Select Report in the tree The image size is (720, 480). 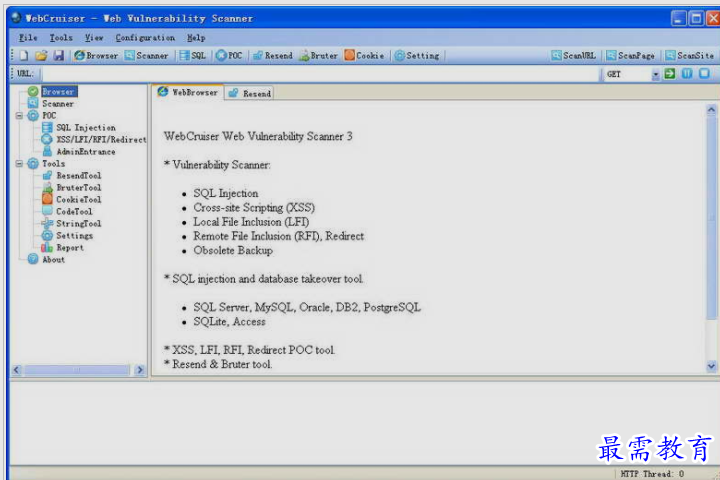(70, 248)
